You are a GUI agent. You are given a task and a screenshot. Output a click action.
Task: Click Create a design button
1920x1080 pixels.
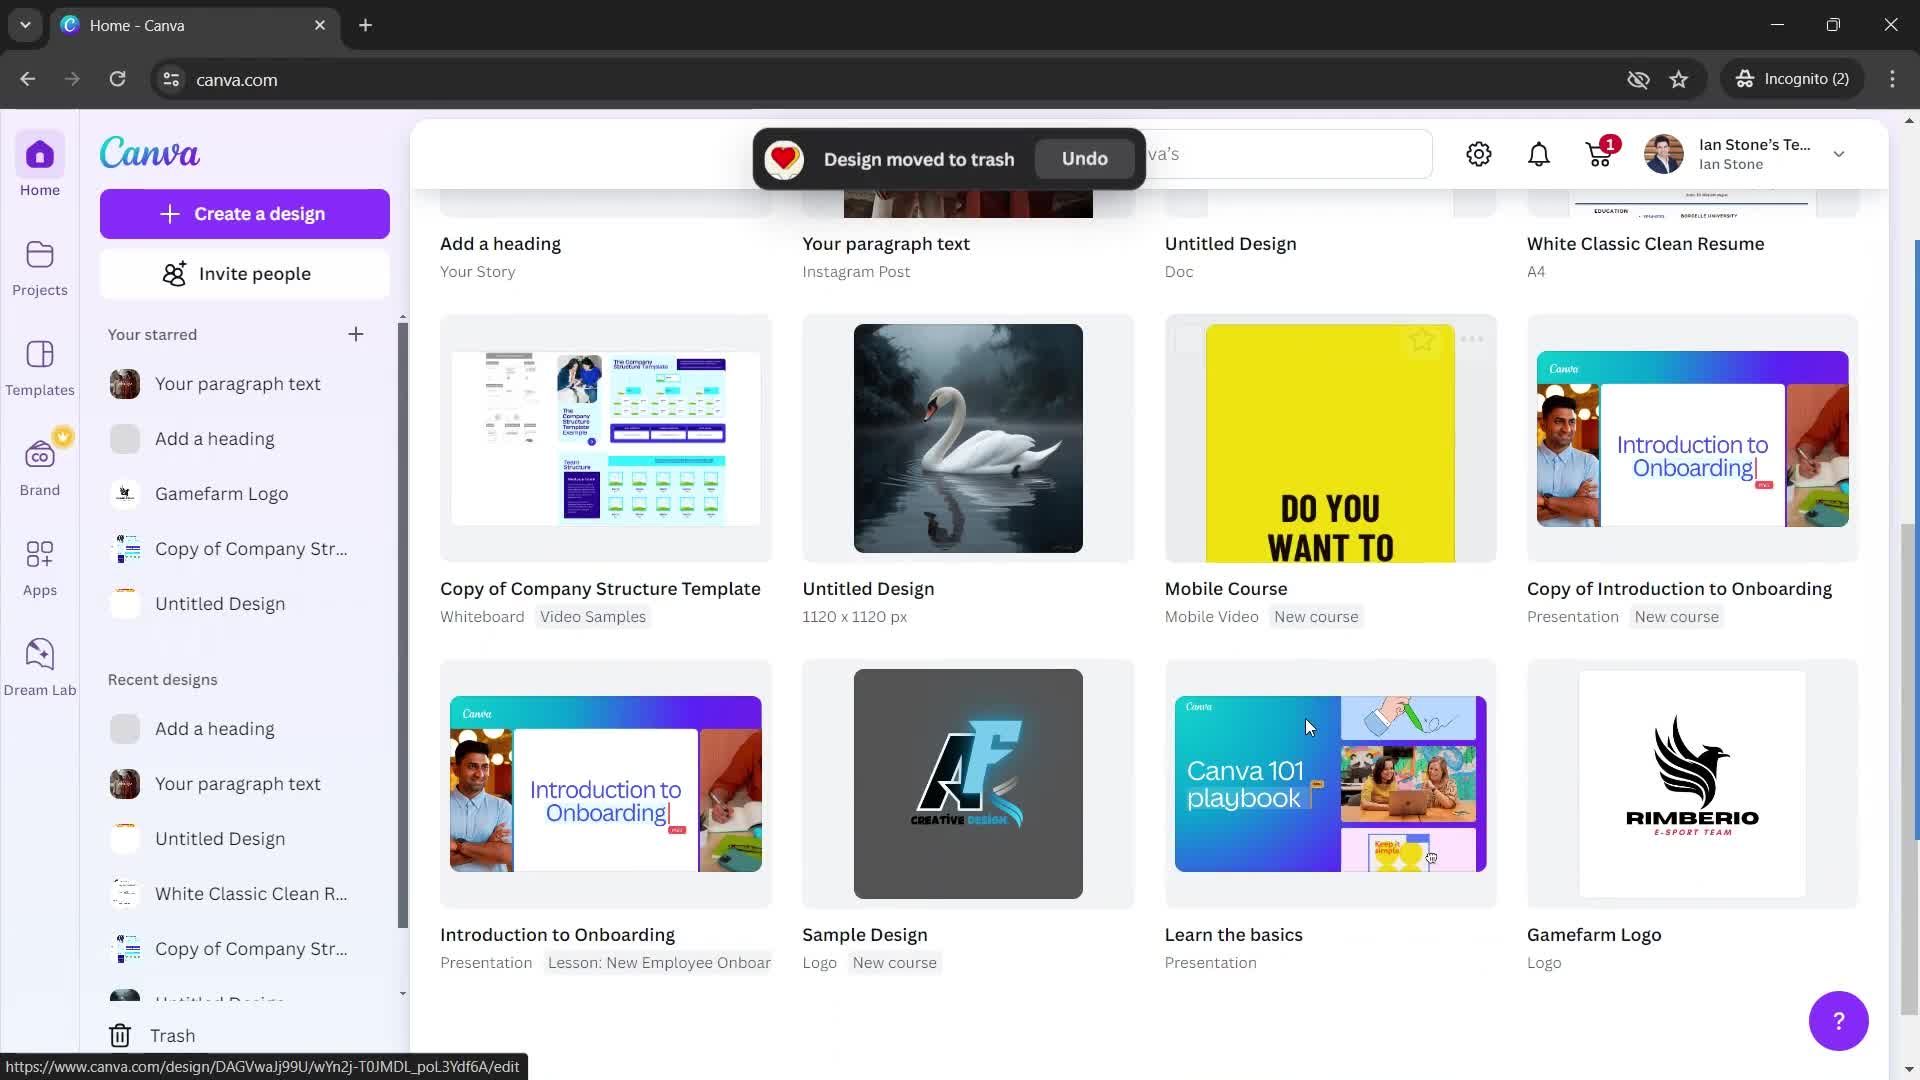tap(245, 214)
